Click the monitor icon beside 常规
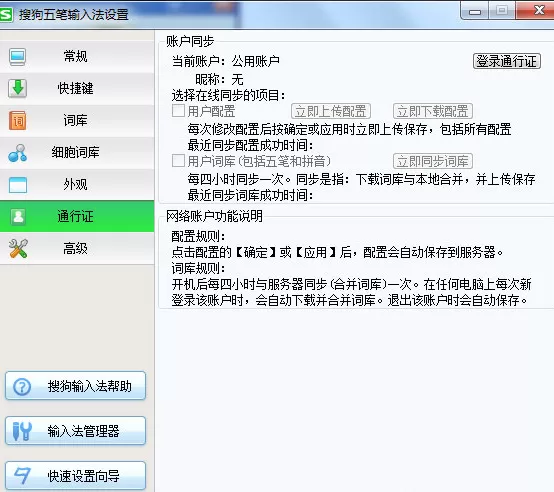Image resolution: width=554 pixels, height=492 pixels. (18, 57)
